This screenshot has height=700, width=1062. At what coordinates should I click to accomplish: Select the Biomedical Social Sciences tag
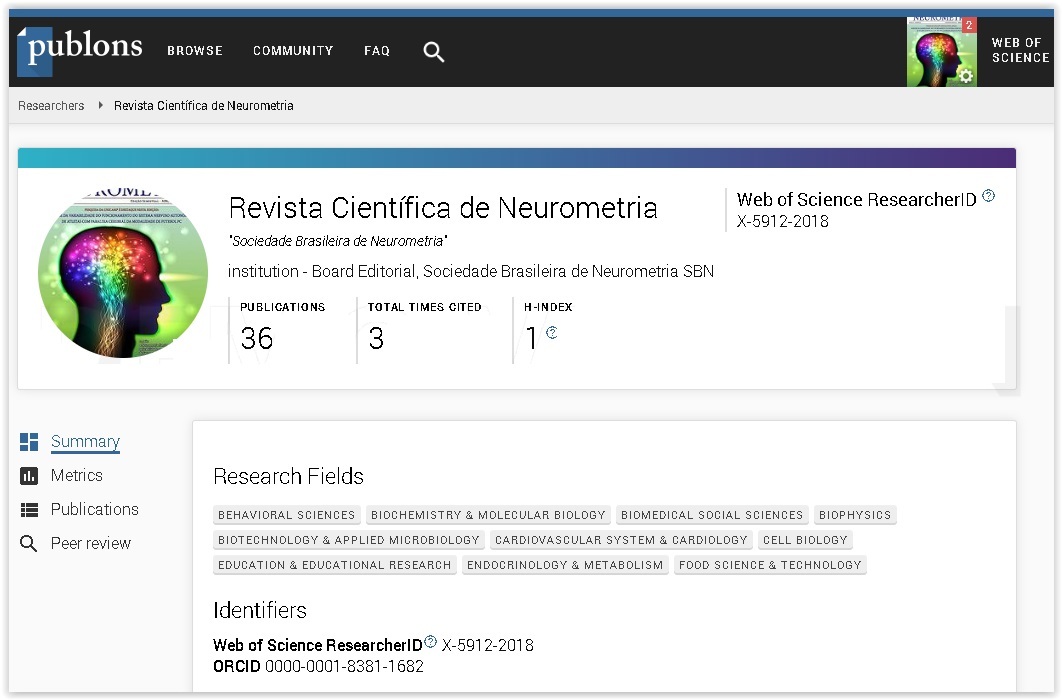coord(712,515)
